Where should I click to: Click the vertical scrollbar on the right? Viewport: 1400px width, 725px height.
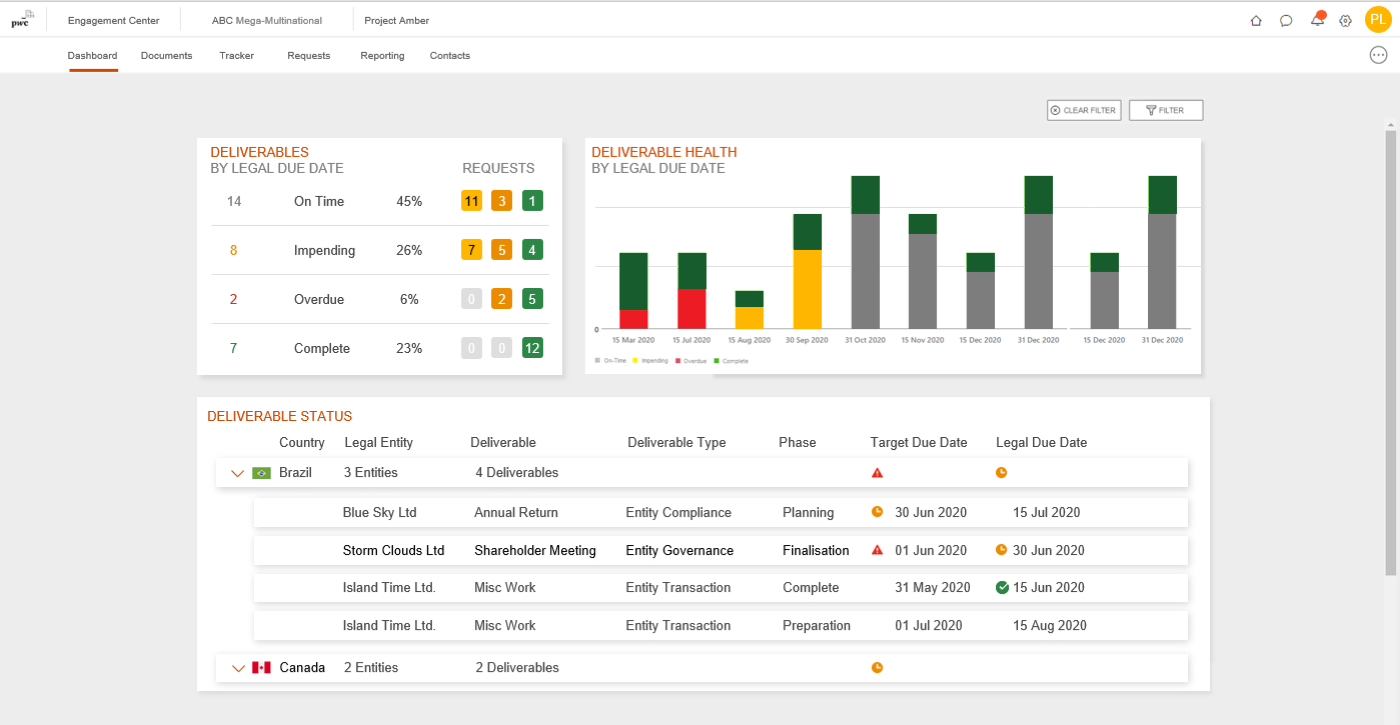coord(1390,350)
